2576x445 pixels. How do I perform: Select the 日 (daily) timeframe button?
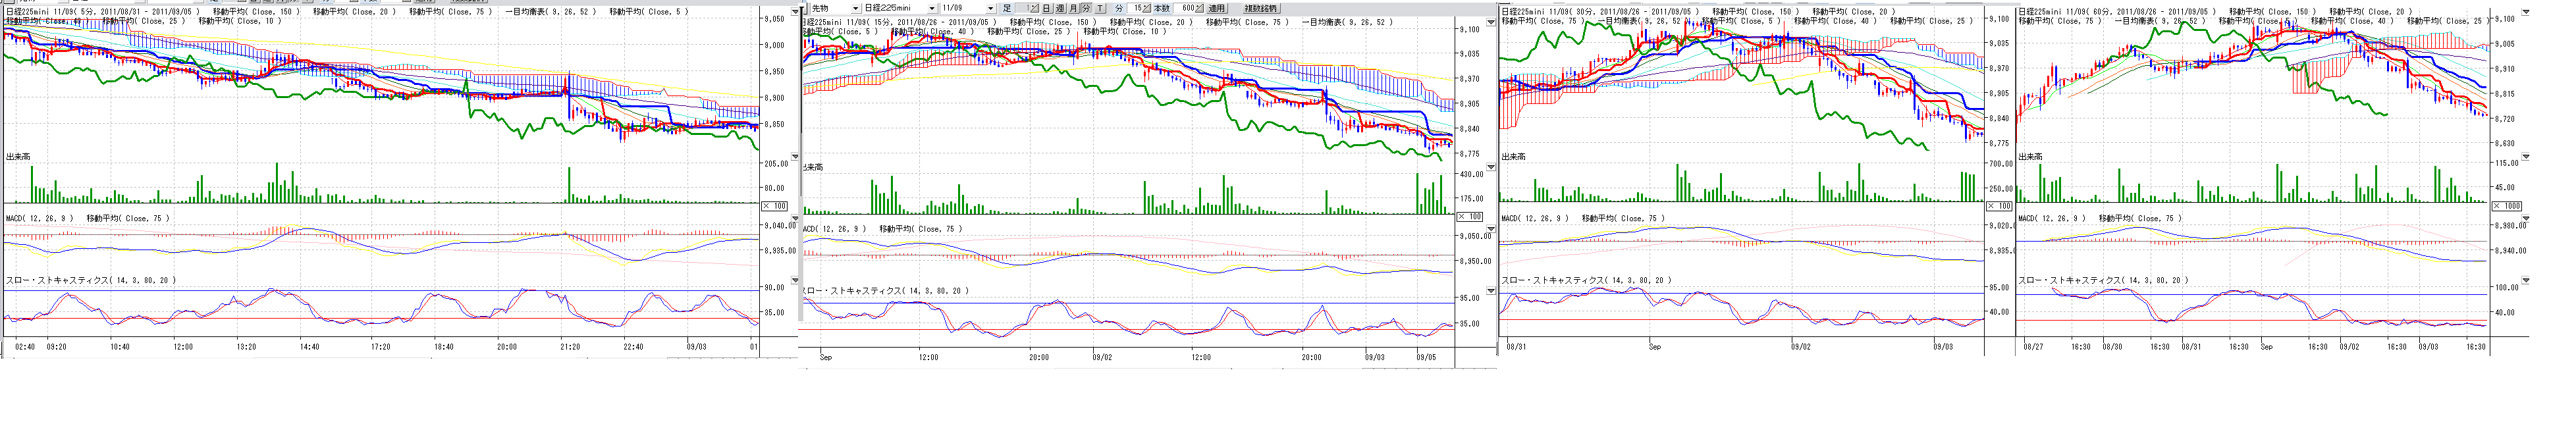(x=1047, y=8)
